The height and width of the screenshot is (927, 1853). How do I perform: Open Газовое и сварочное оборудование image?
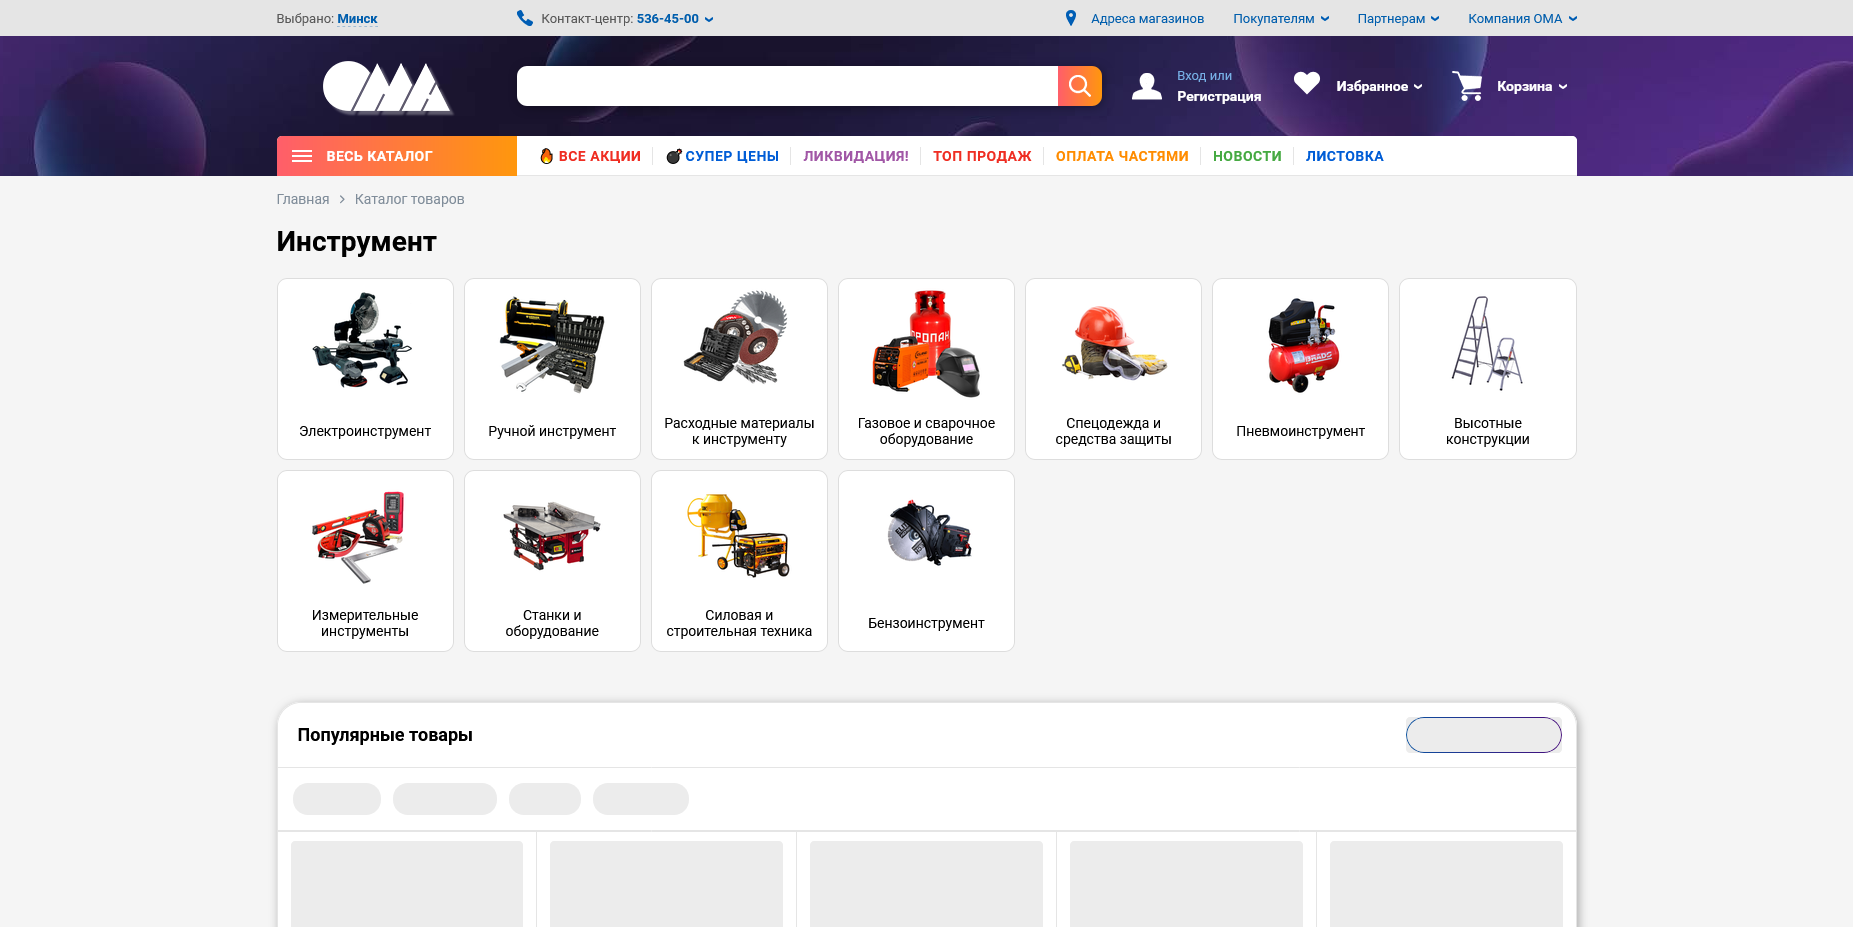[x=926, y=342]
